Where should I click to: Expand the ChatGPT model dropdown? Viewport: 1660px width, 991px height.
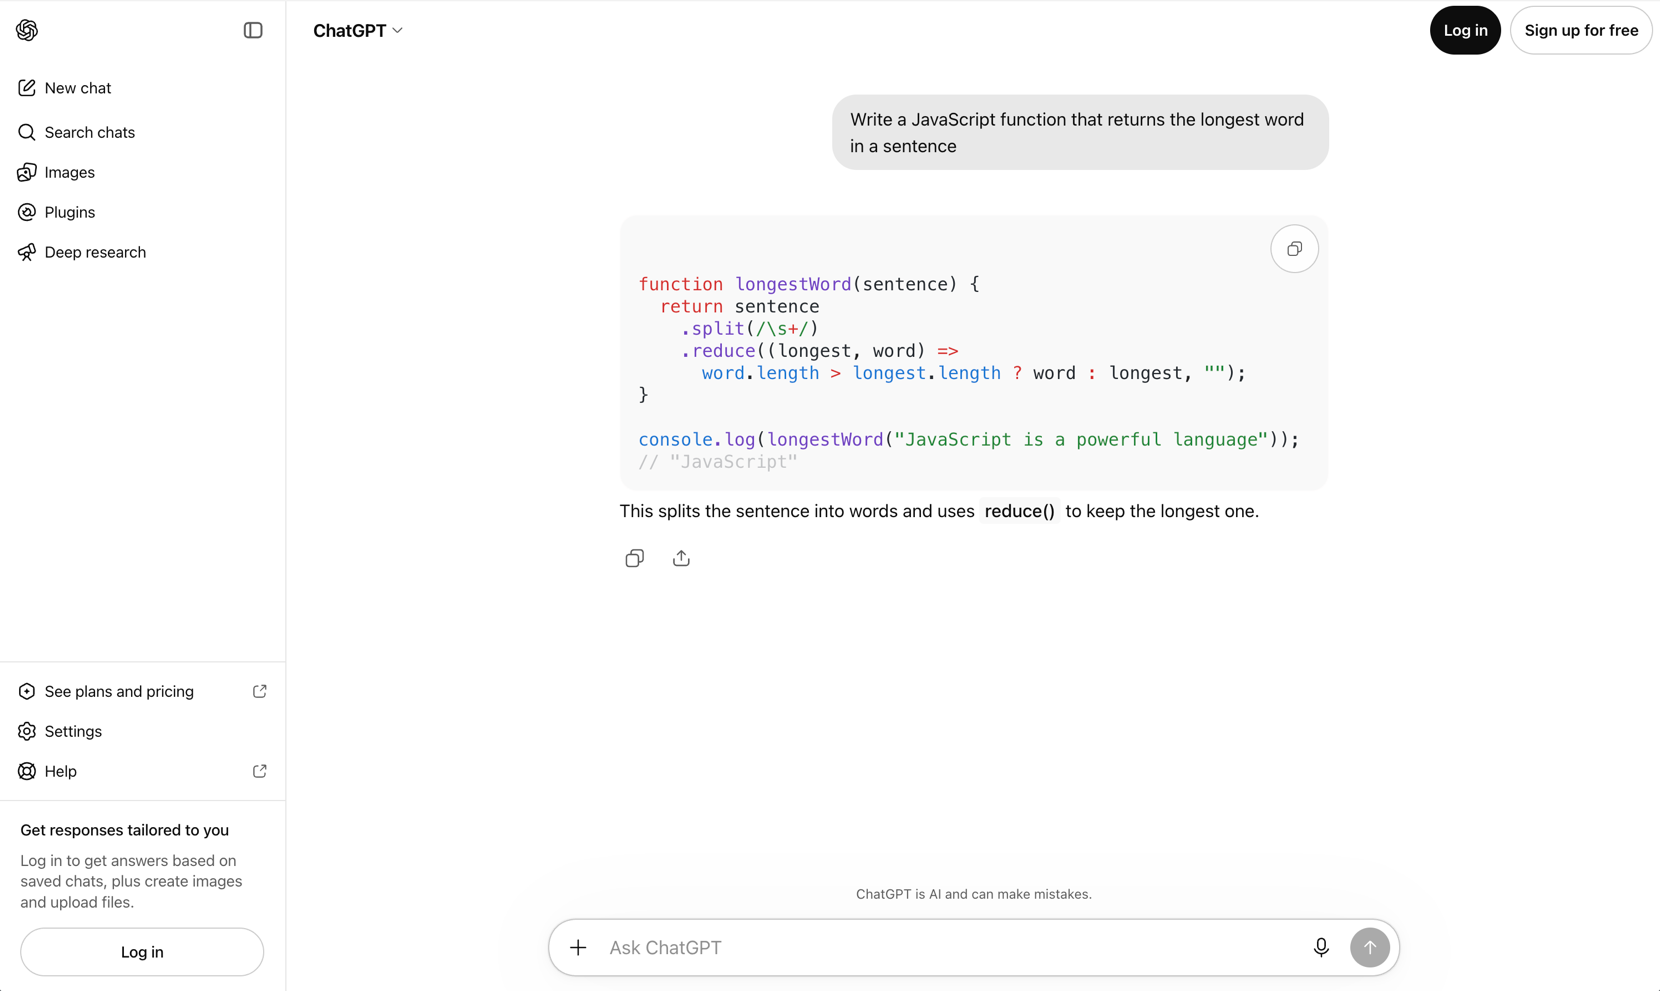pos(358,30)
